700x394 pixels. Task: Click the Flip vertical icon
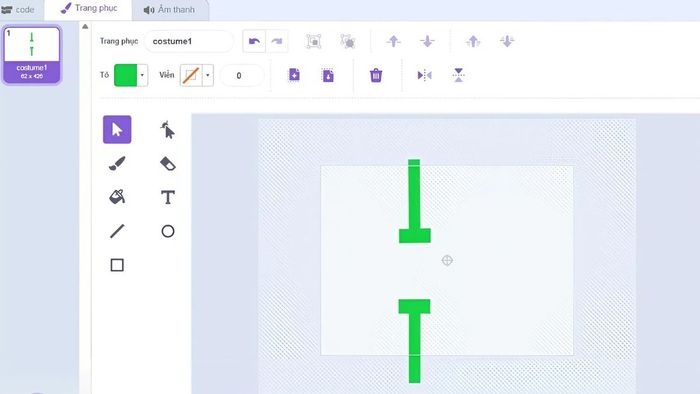point(458,75)
